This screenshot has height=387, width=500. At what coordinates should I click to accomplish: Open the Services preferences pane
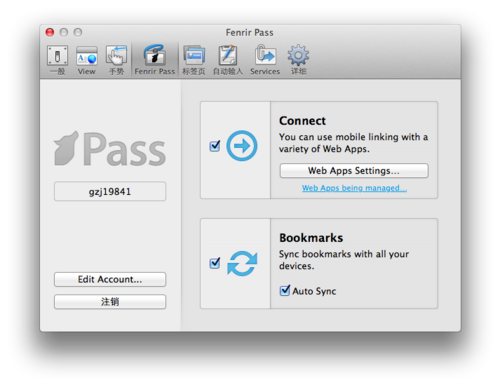[265, 60]
